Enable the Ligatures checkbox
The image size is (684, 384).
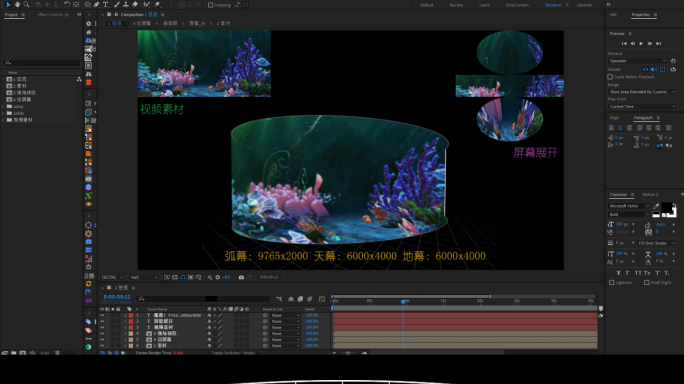coord(612,283)
